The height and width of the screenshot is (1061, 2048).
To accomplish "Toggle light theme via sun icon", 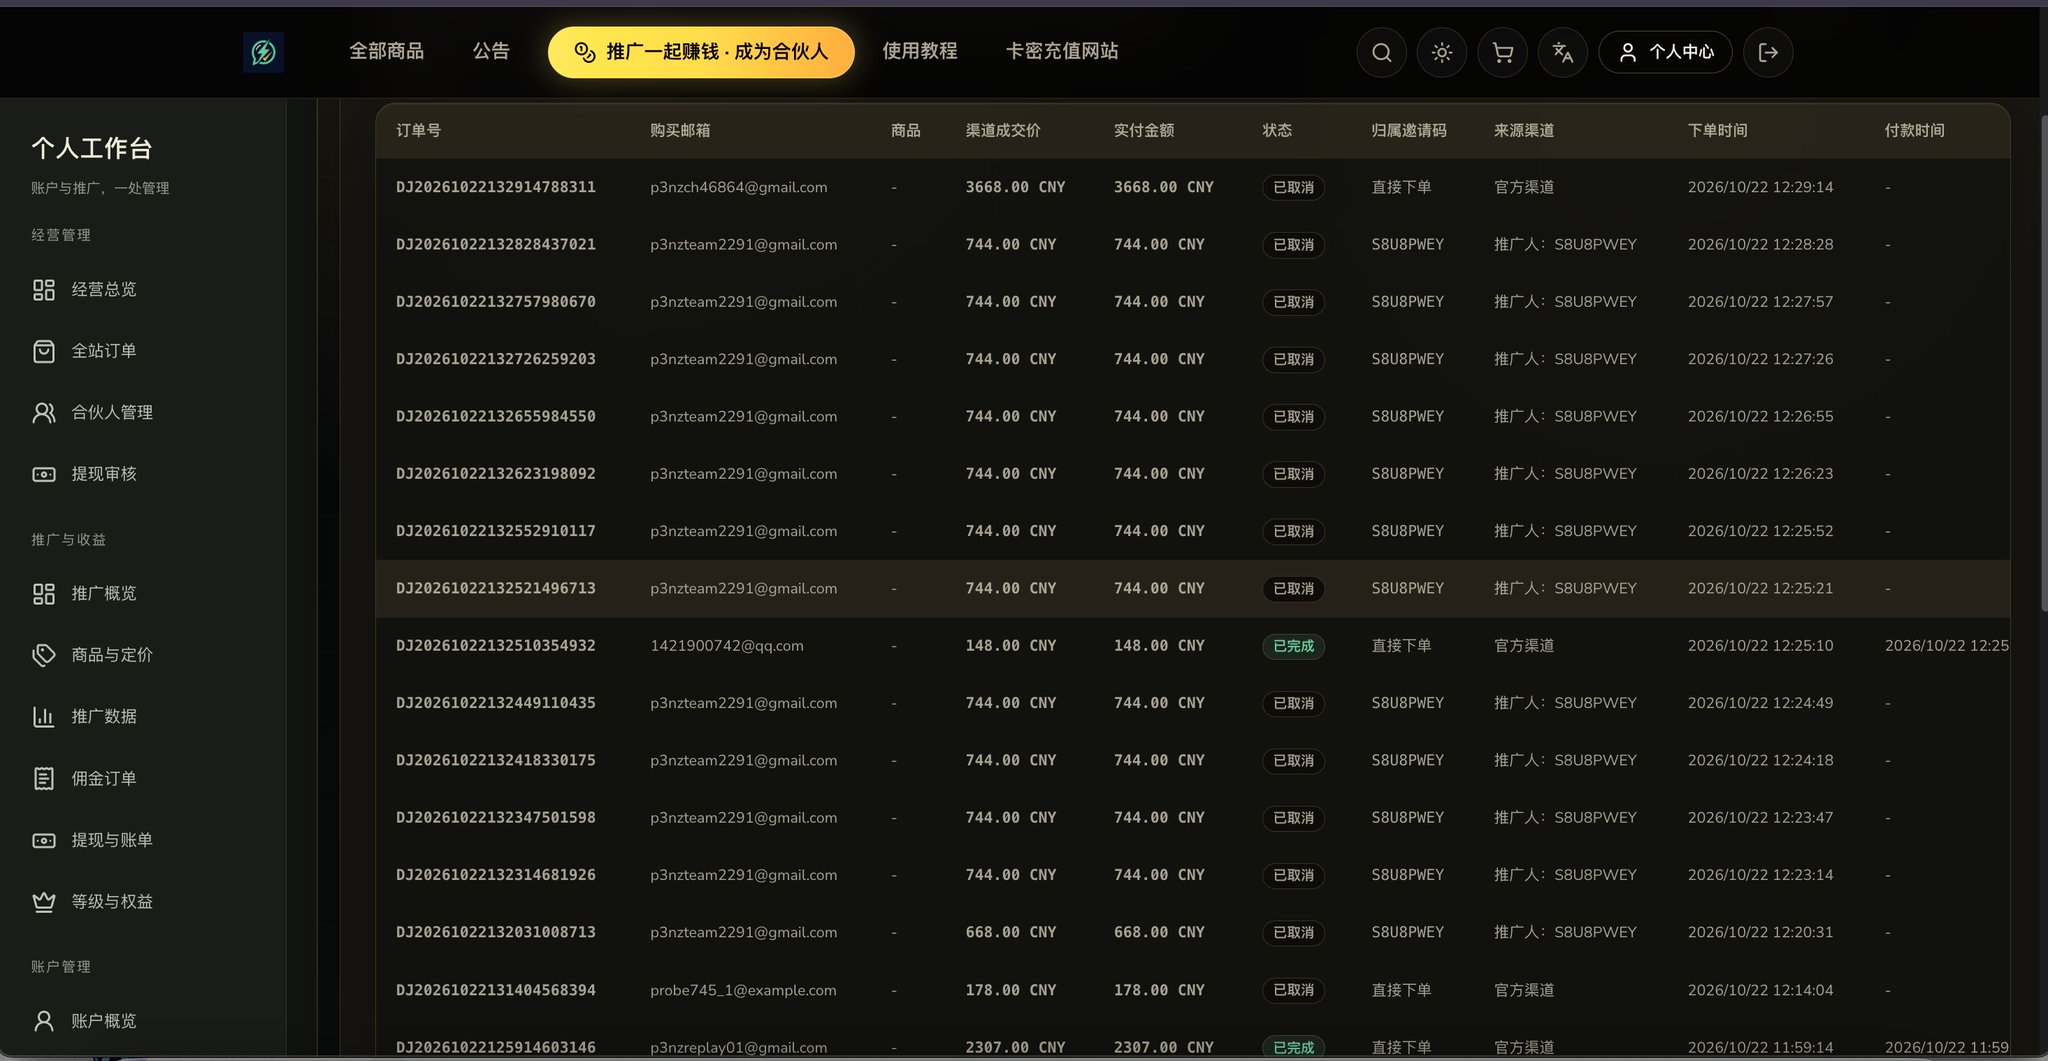I will tap(1441, 52).
